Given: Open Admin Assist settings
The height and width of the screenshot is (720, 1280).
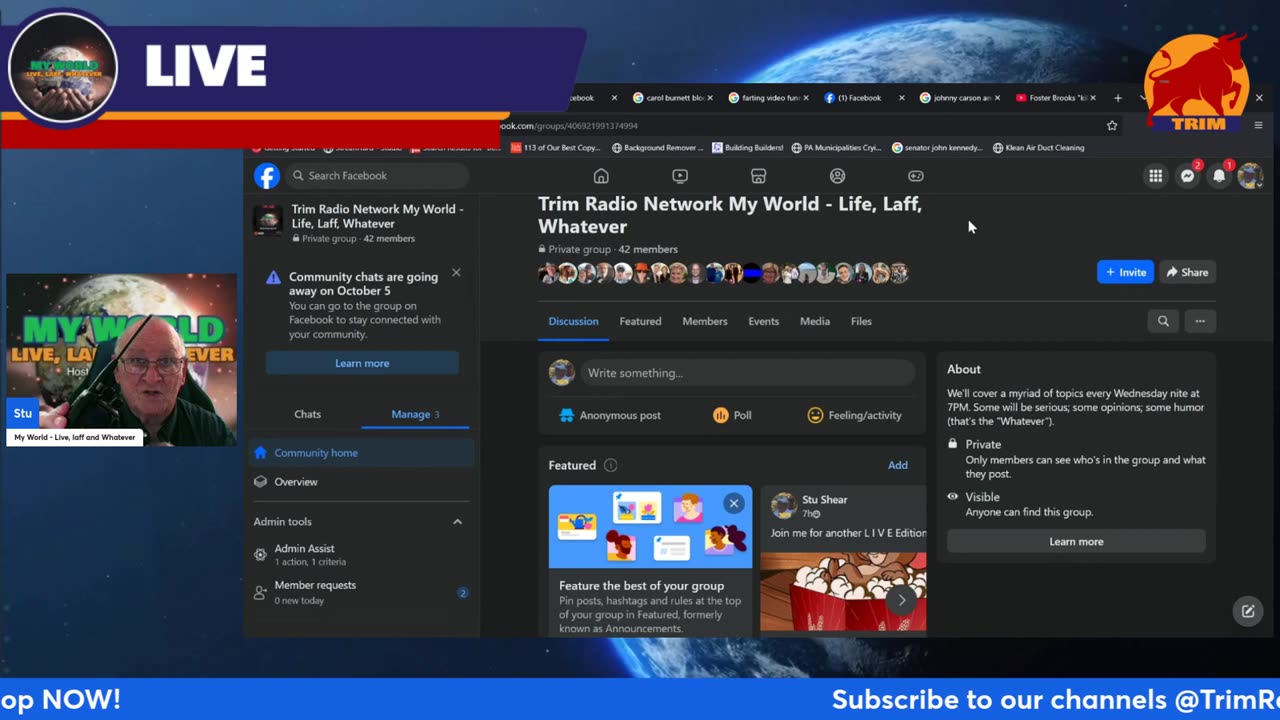Looking at the screenshot, I should pos(362,554).
